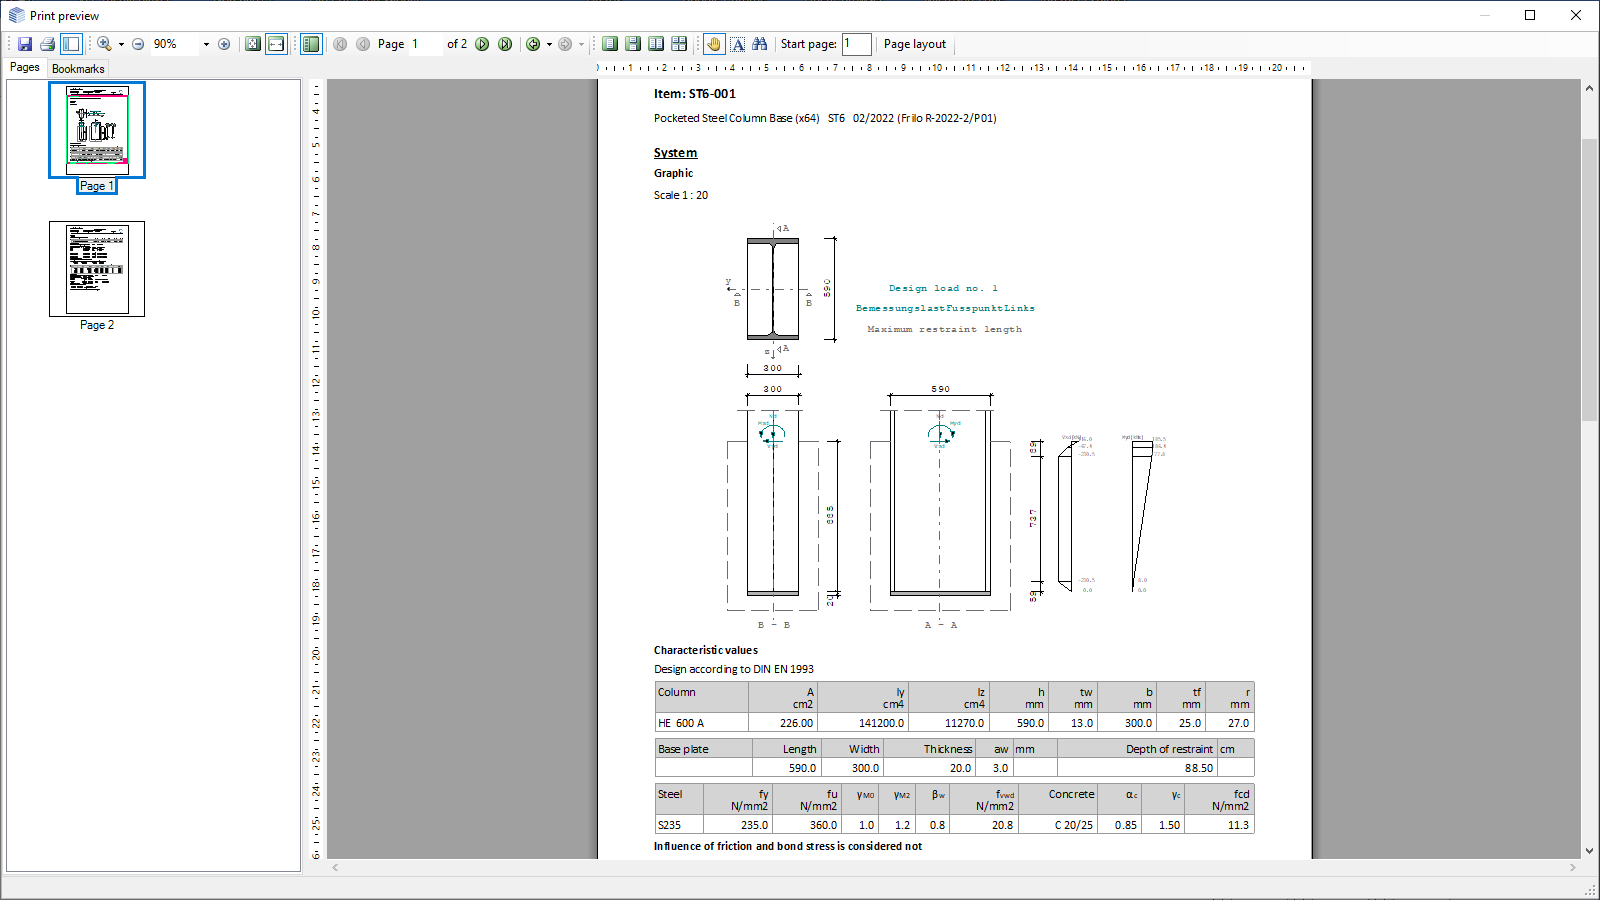The height and width of the screenshot is (900, 1600).
Task: Toggle fit page width icon
Action: click(276, 44)
